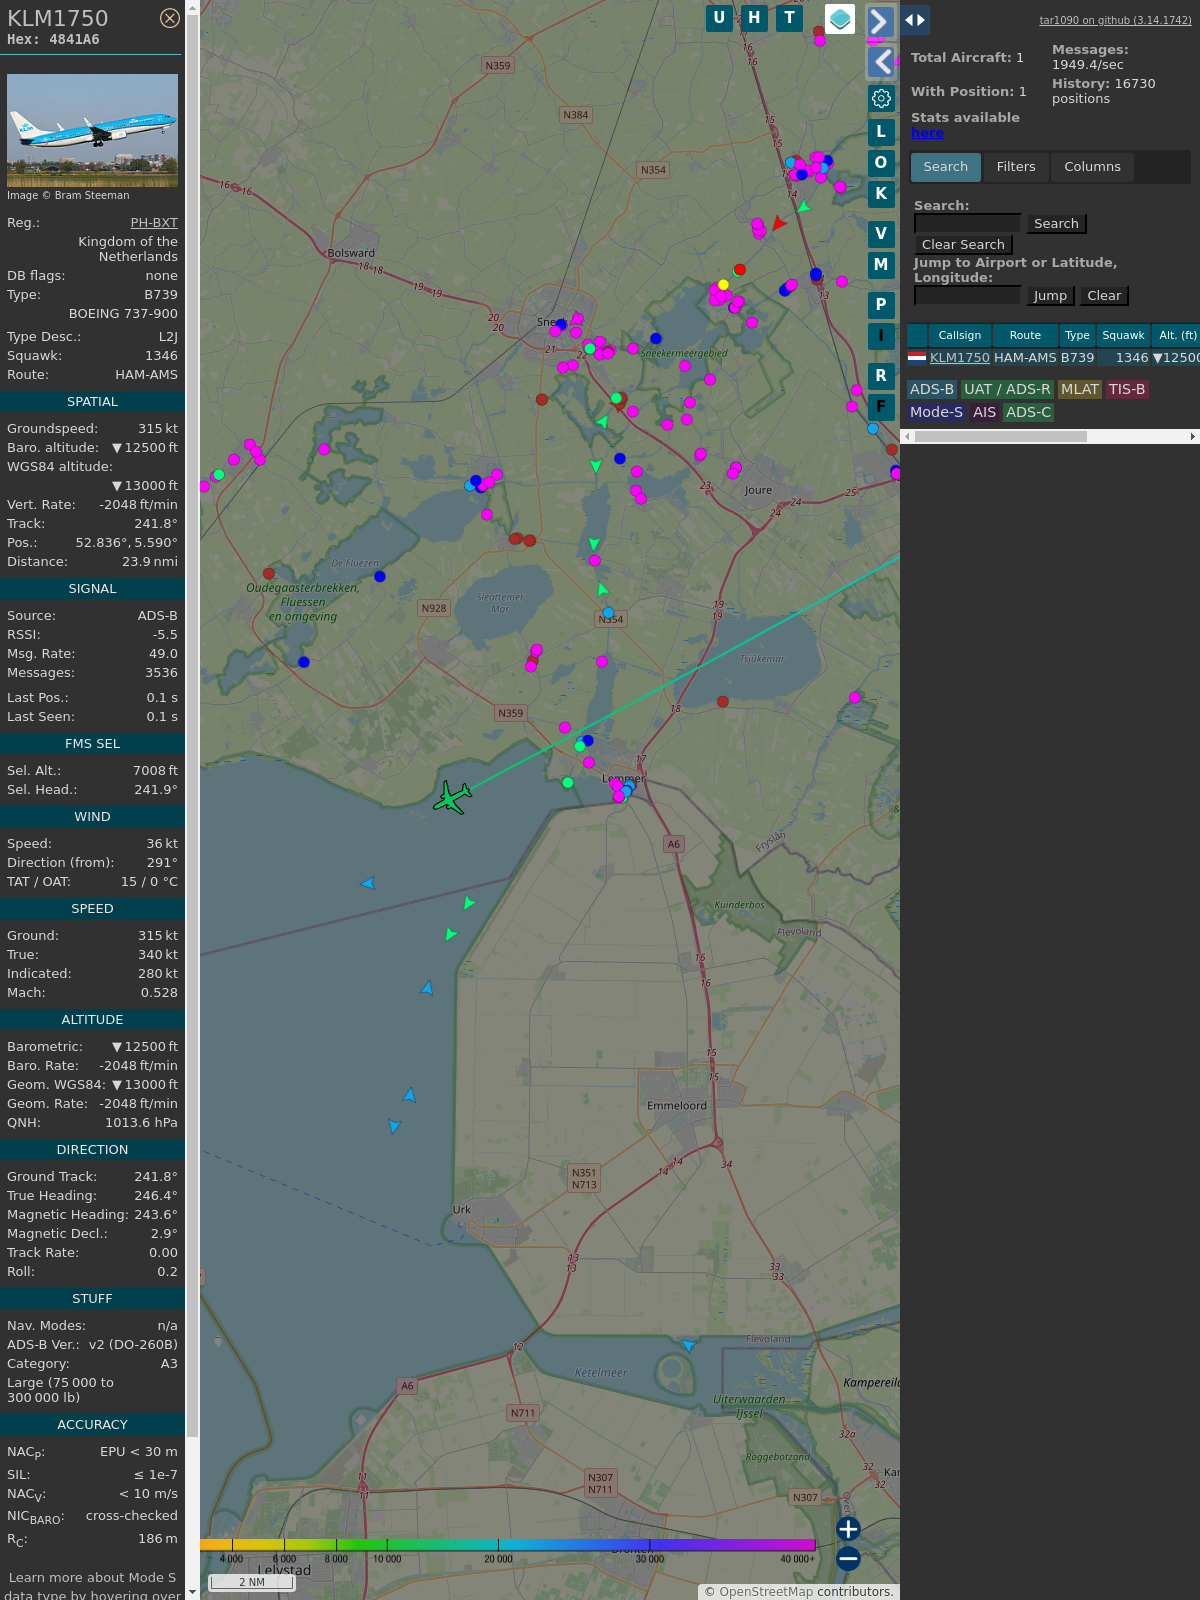Click the Search button beside the field
Viewport: 1200px width, 1600px height.
[1056, 224]
